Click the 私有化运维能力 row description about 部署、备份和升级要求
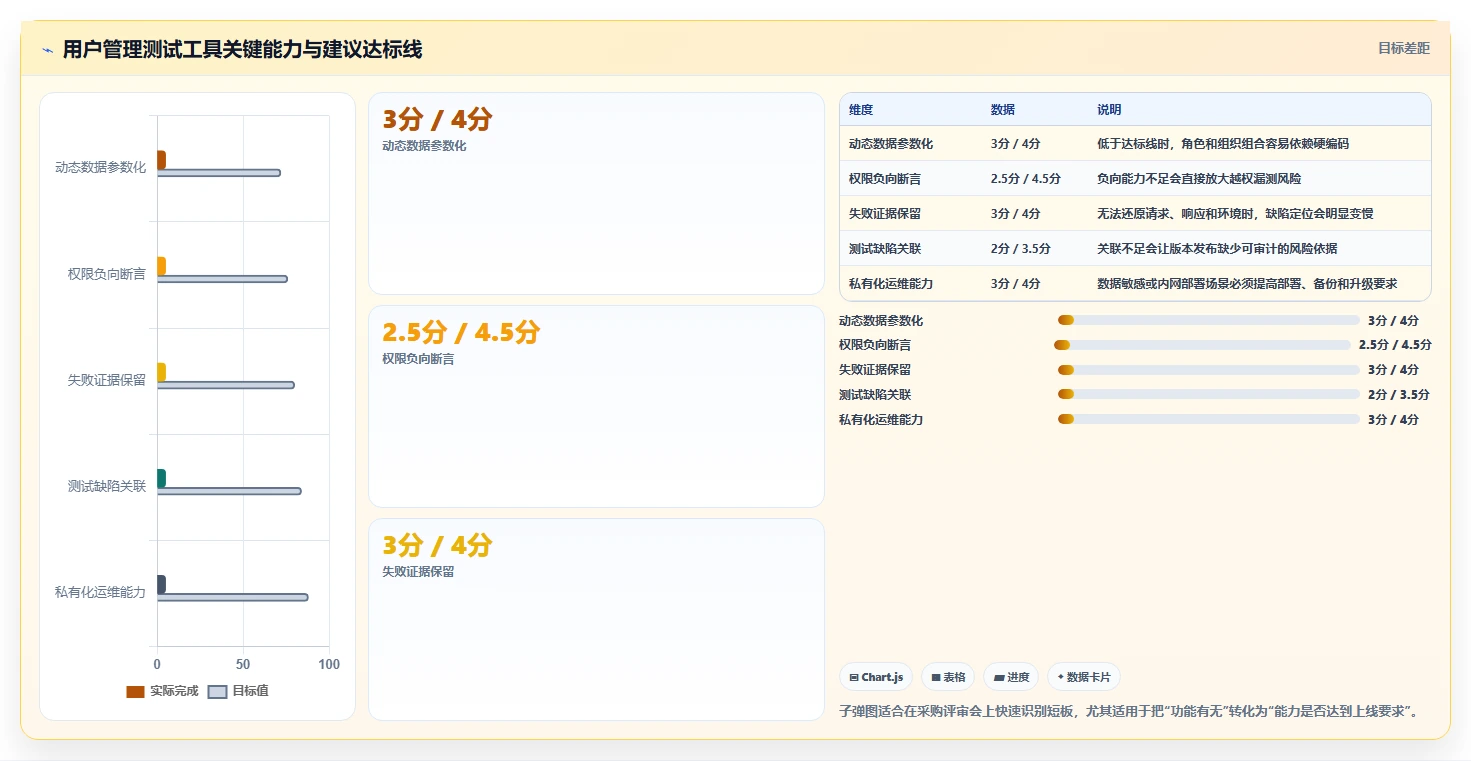The width and height of the screenshot is (1471, 761). pos(1247,284)
